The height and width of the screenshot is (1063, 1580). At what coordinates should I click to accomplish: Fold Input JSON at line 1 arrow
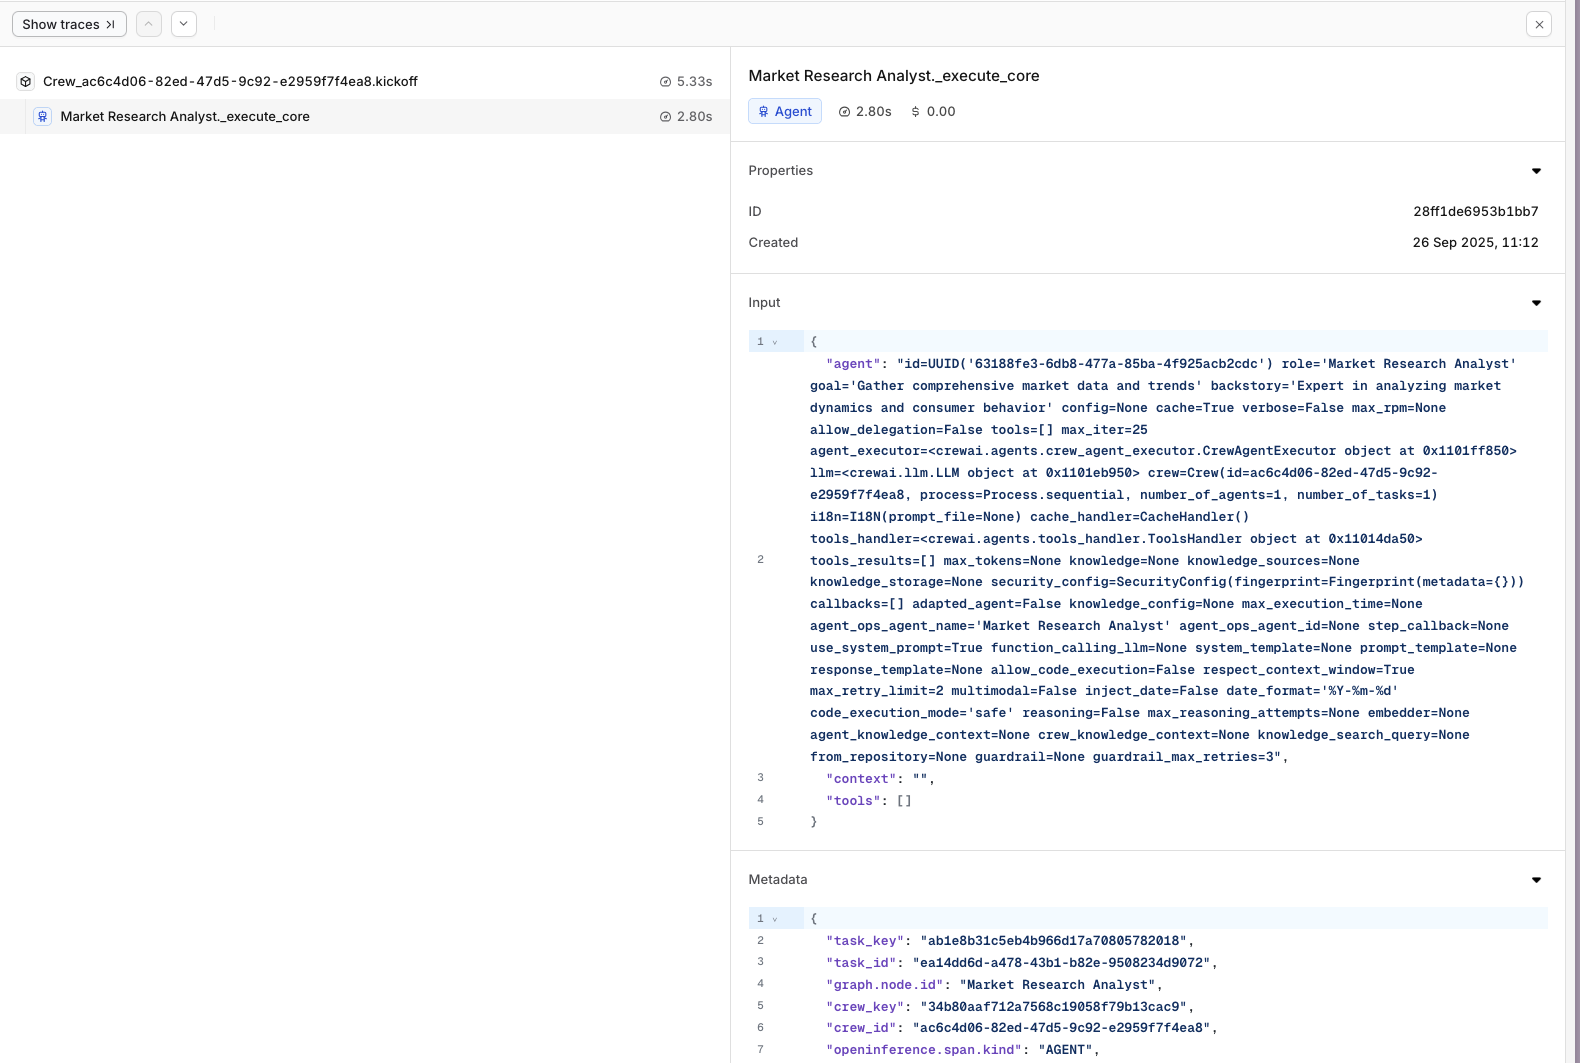[x=775, y=342]
